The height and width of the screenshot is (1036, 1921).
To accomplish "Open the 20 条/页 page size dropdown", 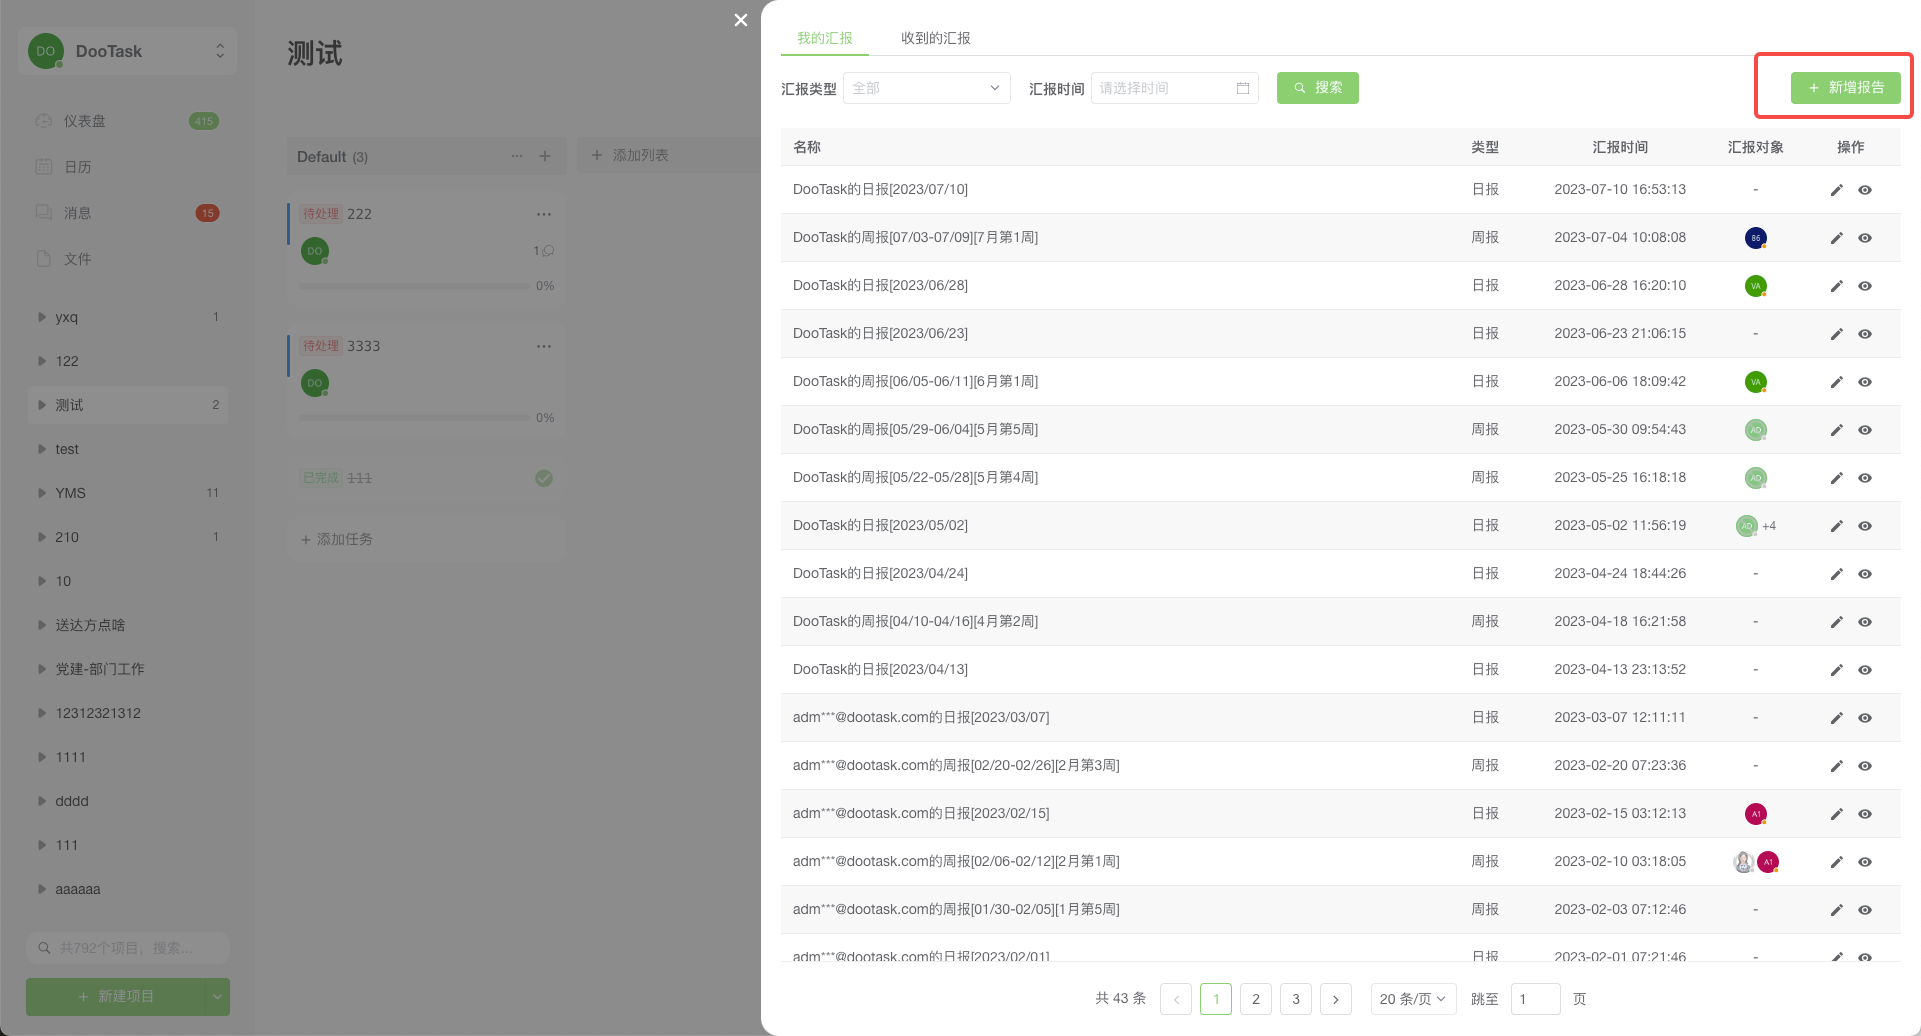I will (1412, 999).
